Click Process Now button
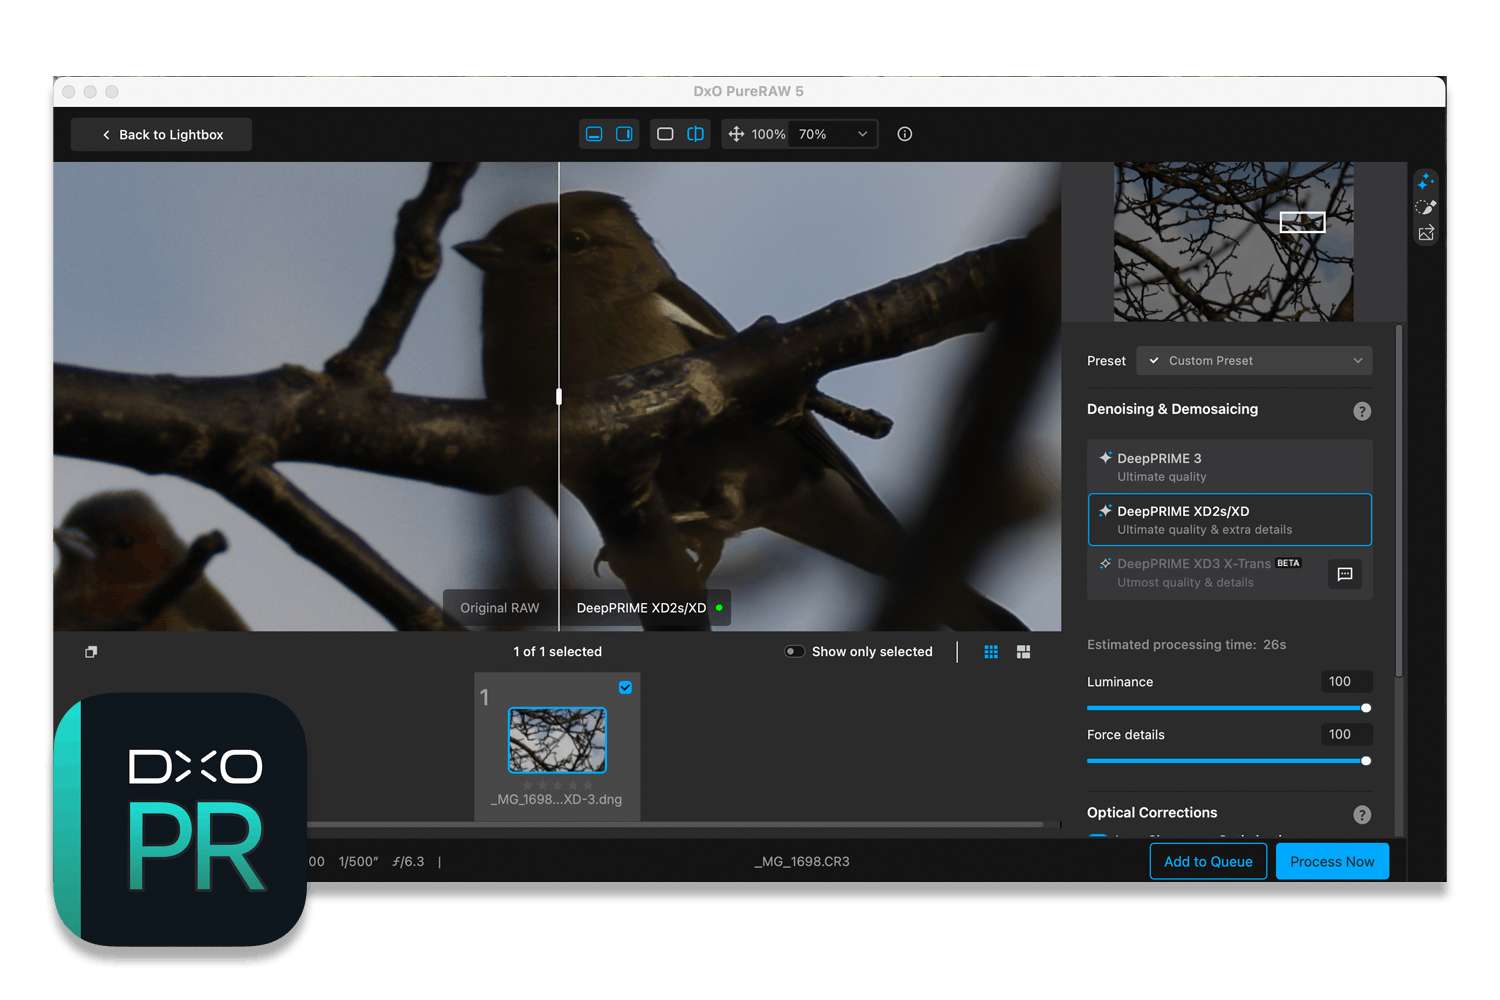The height and width of the screenshot is (1000, 1500). (1332, 862)
